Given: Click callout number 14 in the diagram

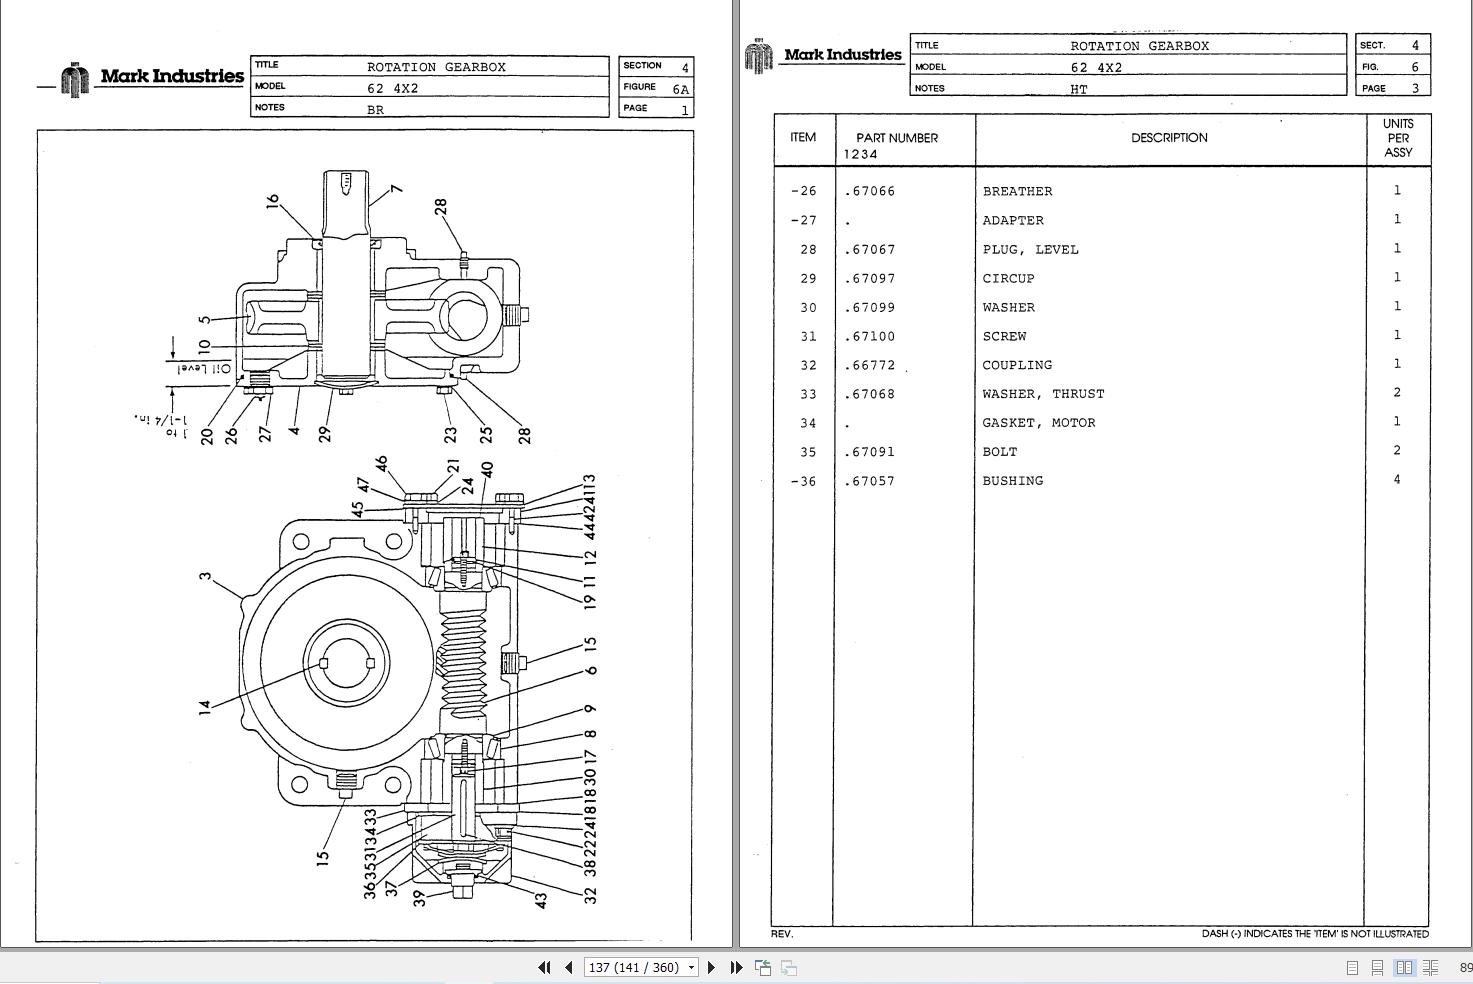Looking at the screenshot, I should 205,706.
